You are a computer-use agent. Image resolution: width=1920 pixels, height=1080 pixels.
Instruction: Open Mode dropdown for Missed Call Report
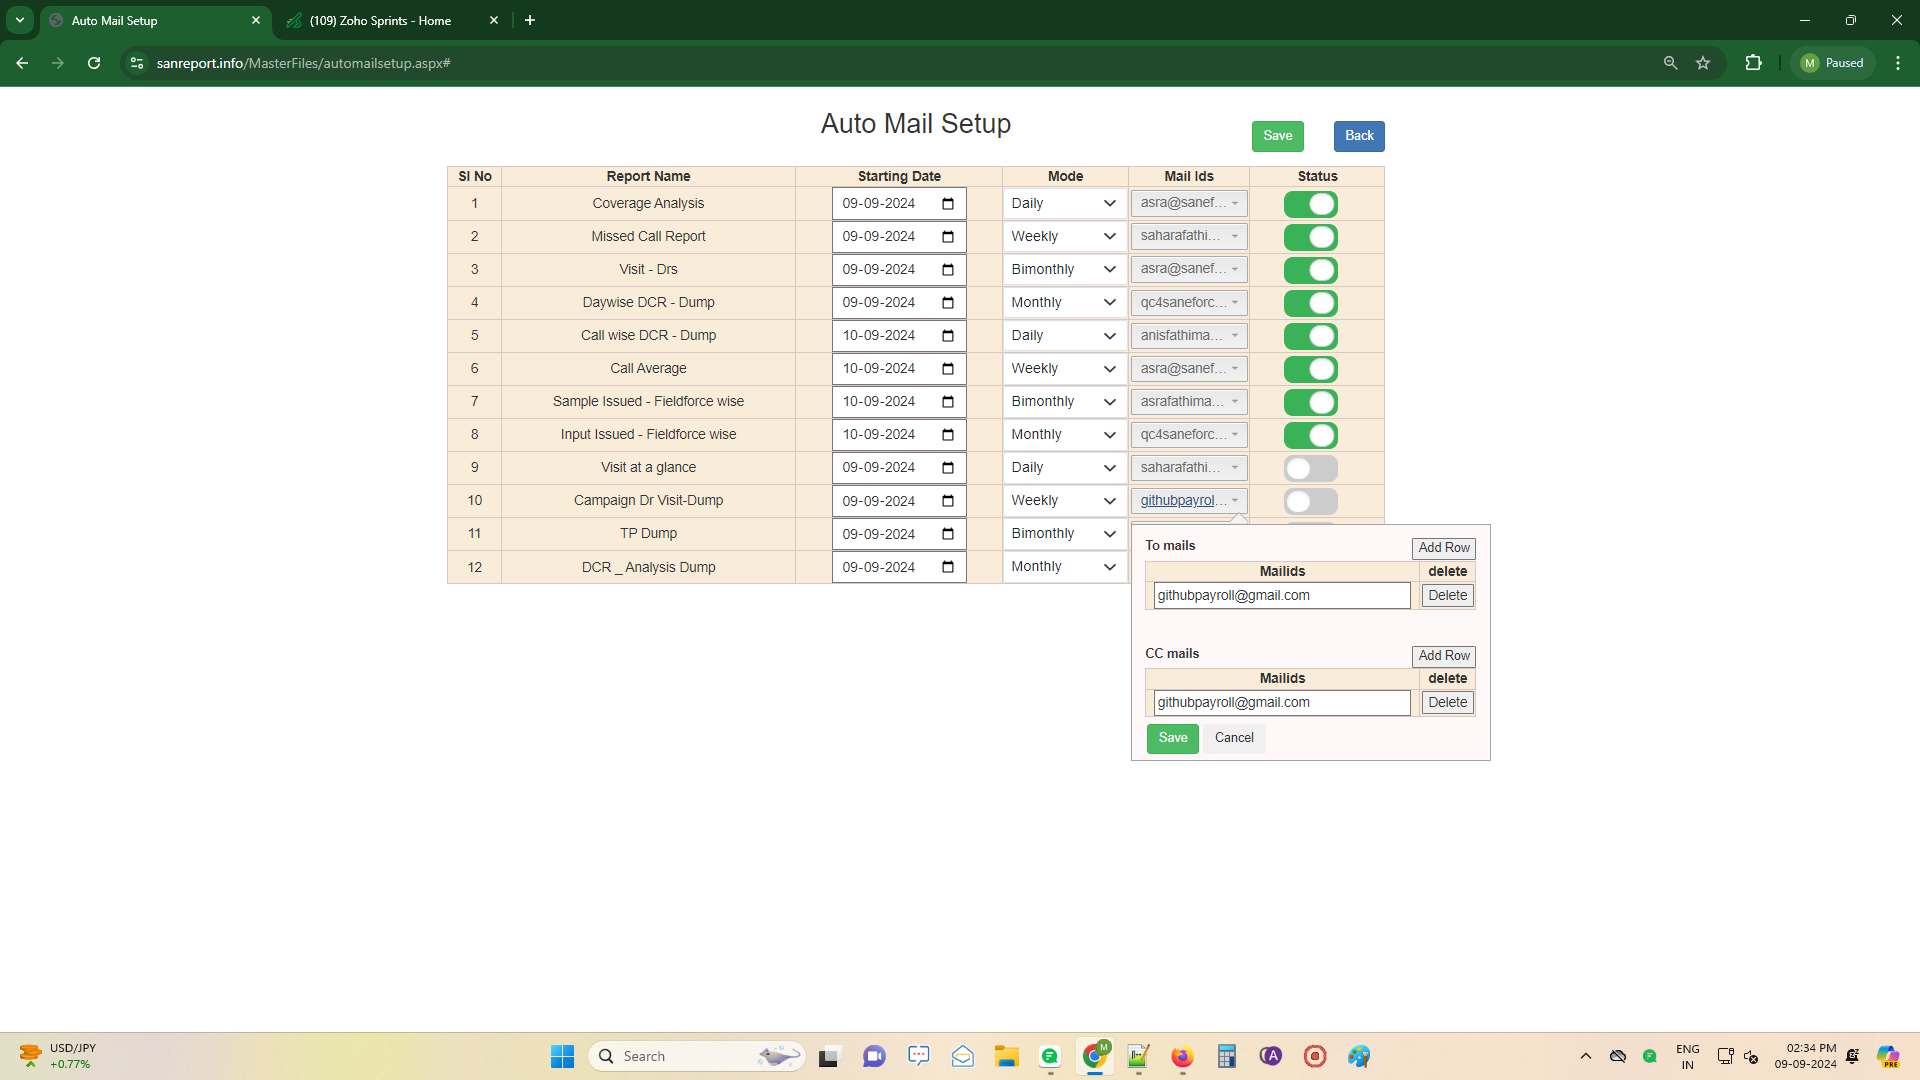1063,237
